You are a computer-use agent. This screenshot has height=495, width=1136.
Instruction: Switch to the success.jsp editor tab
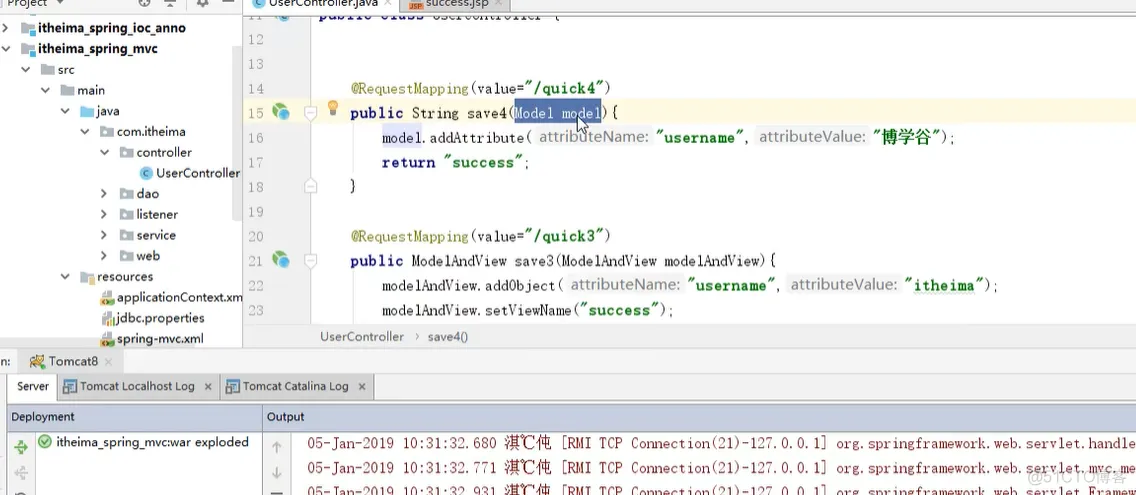pos(451,4)
